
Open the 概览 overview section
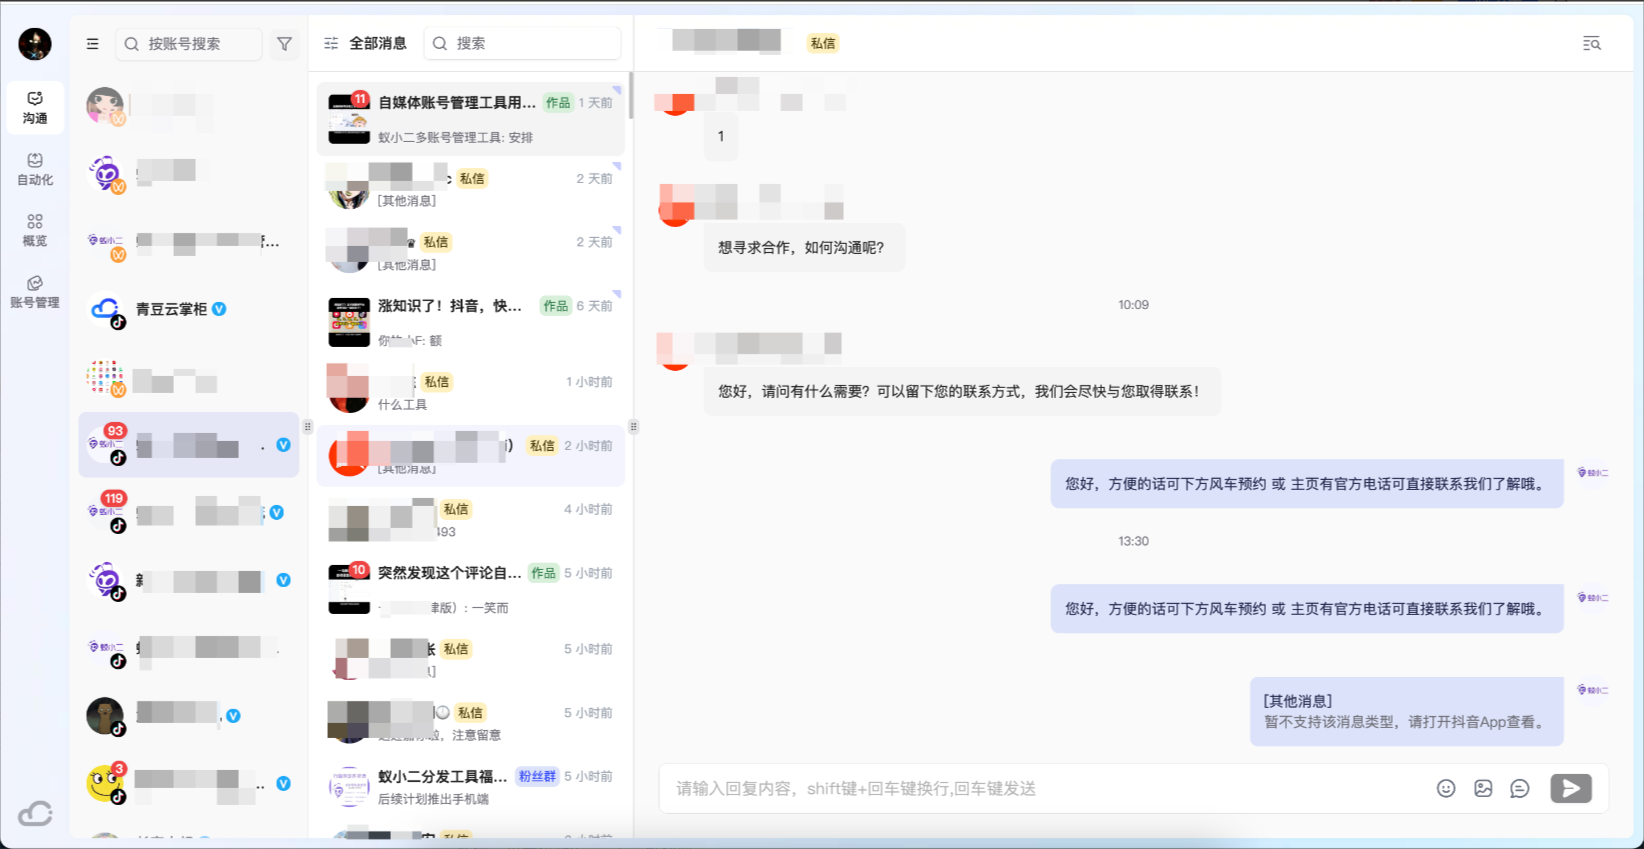point(35,230)
